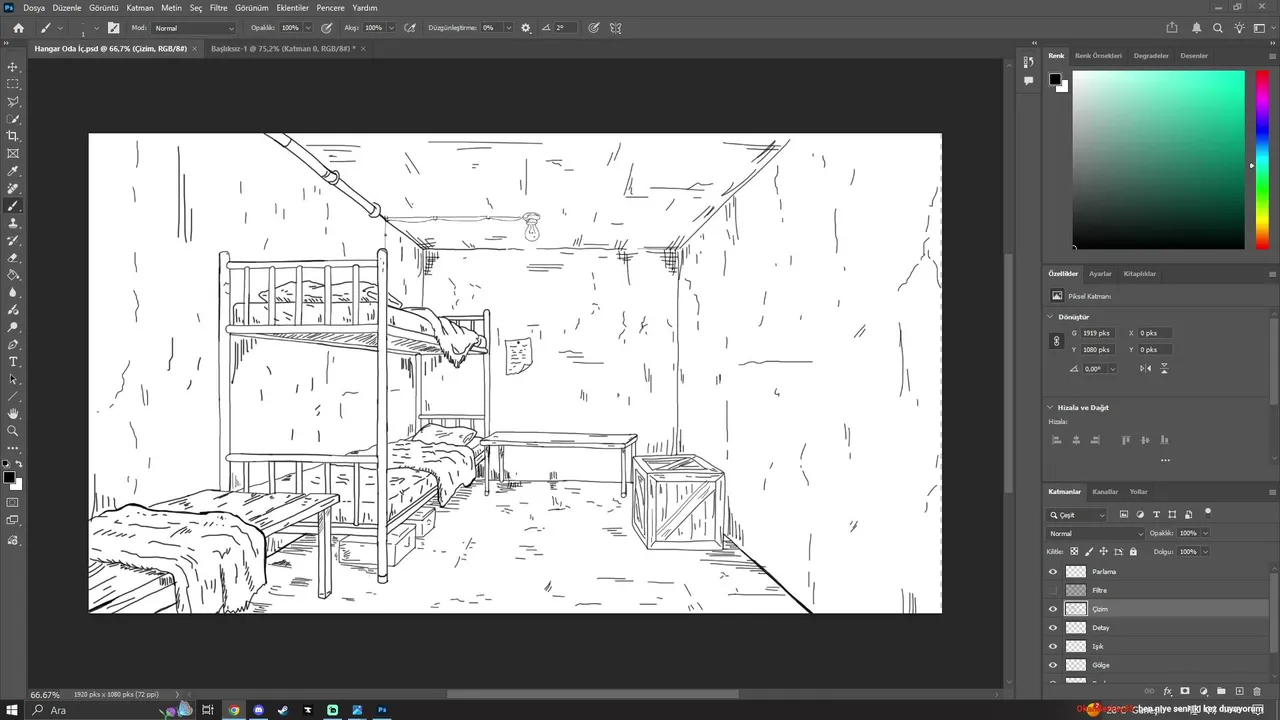Click the foreground color swatch in toolbox
1280x720 pixels.
coord(9,478)
